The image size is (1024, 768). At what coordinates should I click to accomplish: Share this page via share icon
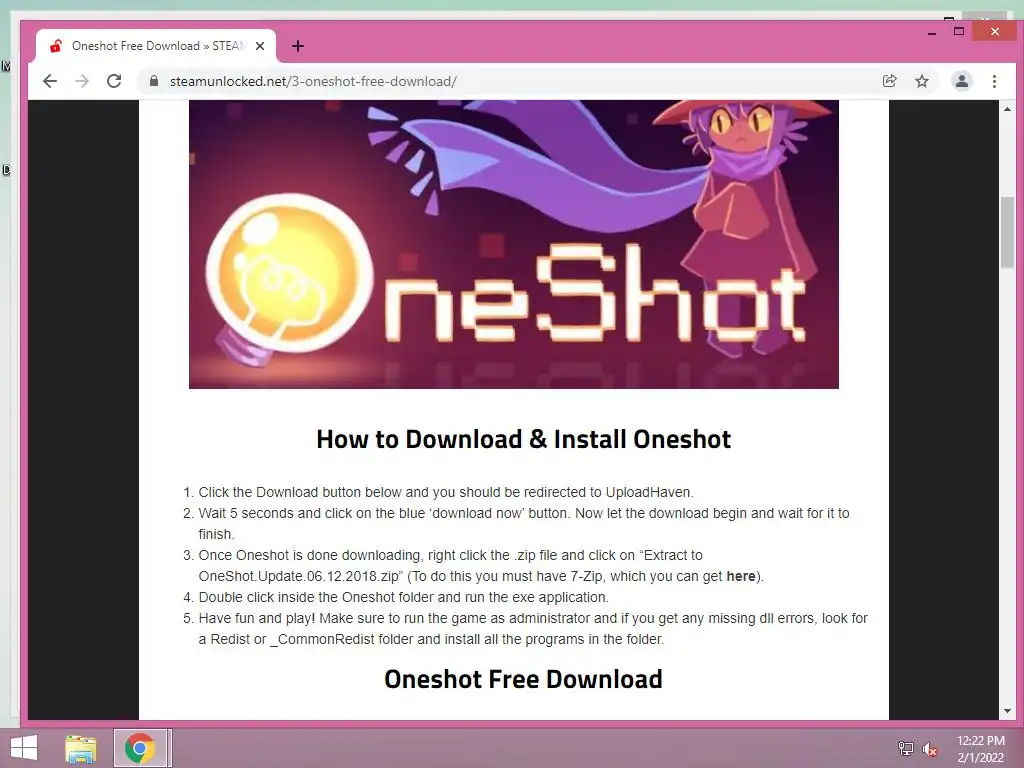[889, 81]
